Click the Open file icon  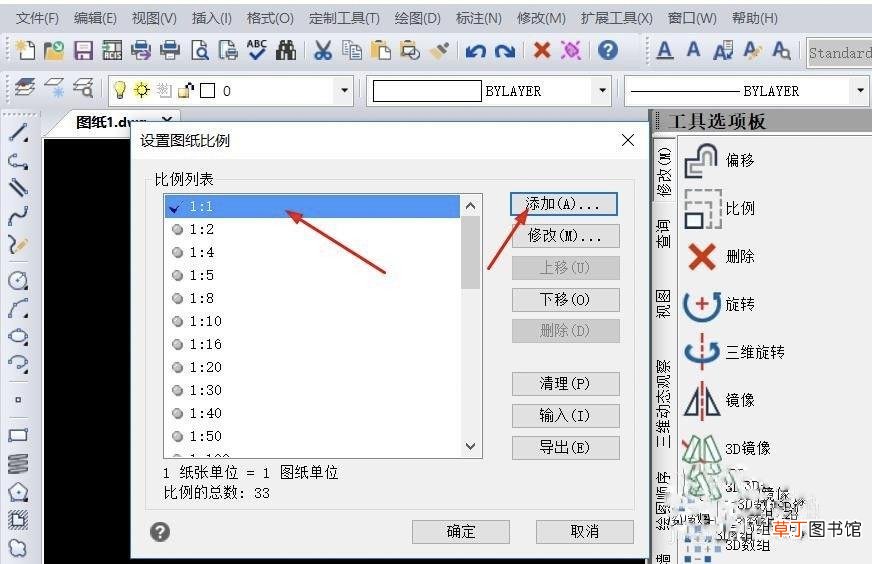(x=54, y=51)
